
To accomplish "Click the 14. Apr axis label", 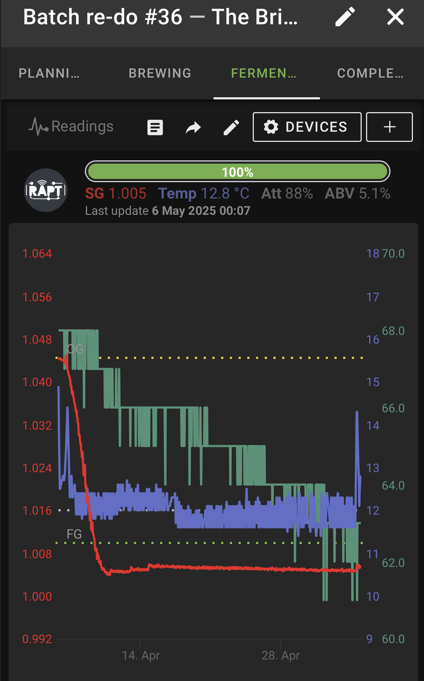I will [141, 655].
